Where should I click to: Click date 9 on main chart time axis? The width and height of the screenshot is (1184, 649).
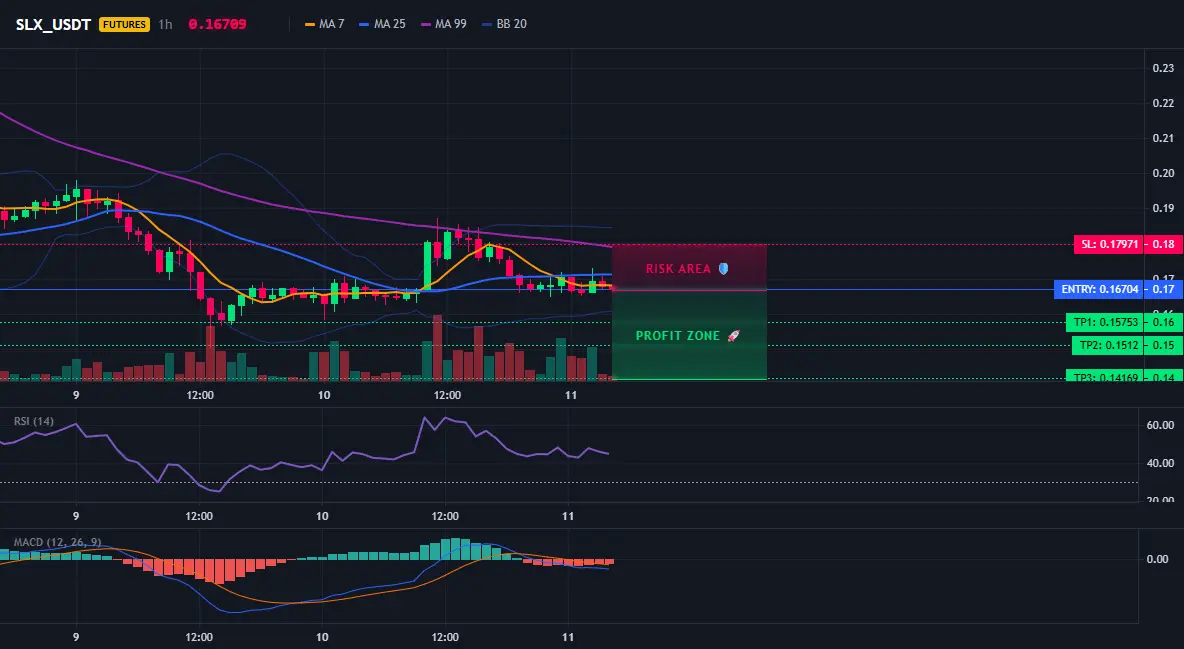[76, 395]
